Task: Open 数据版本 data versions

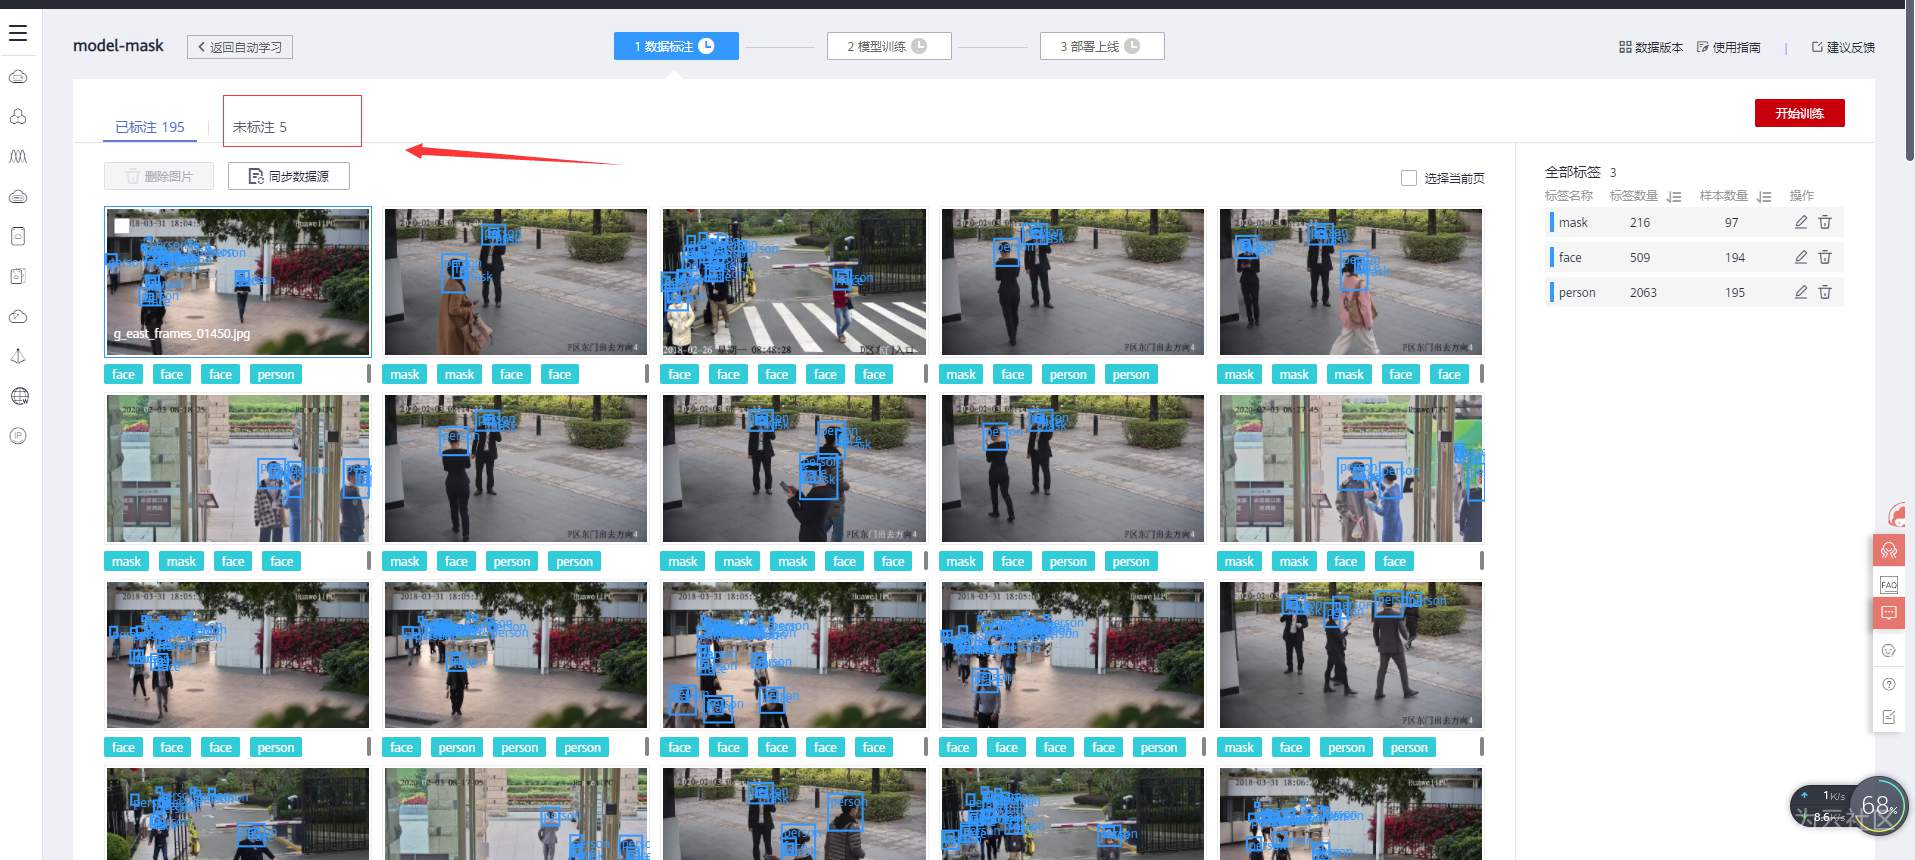Action: click(x=1651, y=47)
